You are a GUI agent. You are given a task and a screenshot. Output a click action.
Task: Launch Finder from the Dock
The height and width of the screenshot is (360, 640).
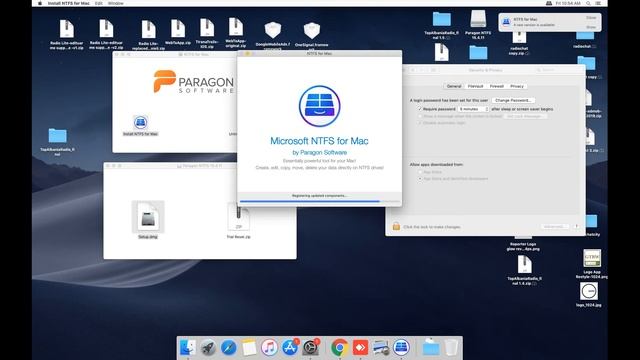pos(188,348)
